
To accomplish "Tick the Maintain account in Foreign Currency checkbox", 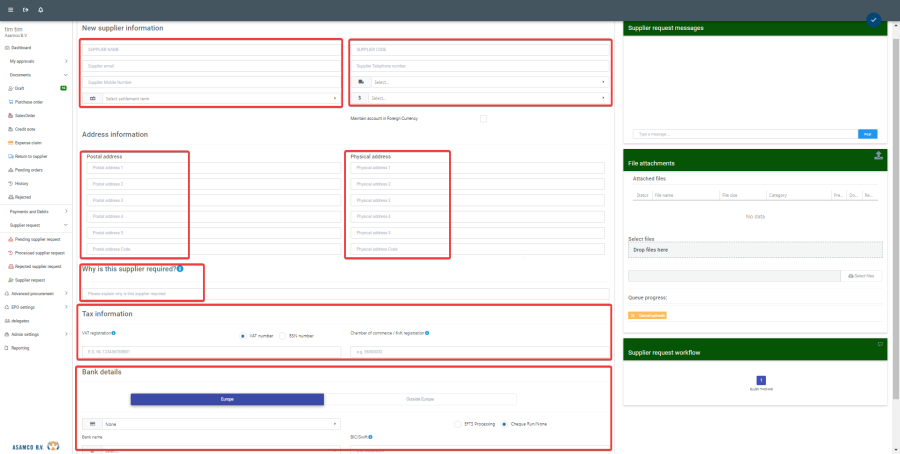I will (x=483, y=118).
